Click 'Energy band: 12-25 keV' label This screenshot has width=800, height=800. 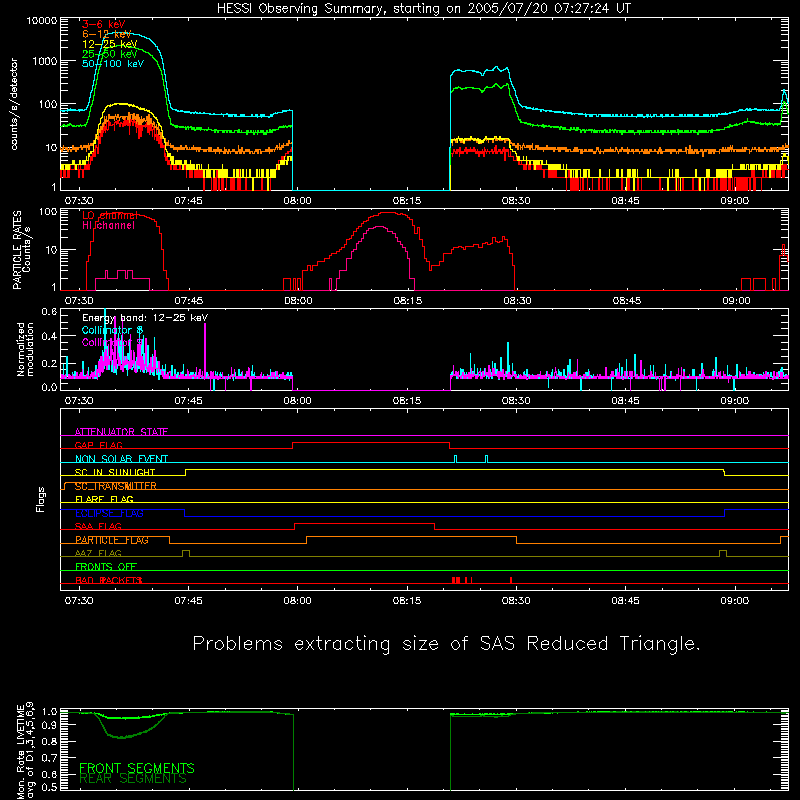pyautogui.click(x=145, y=318)
